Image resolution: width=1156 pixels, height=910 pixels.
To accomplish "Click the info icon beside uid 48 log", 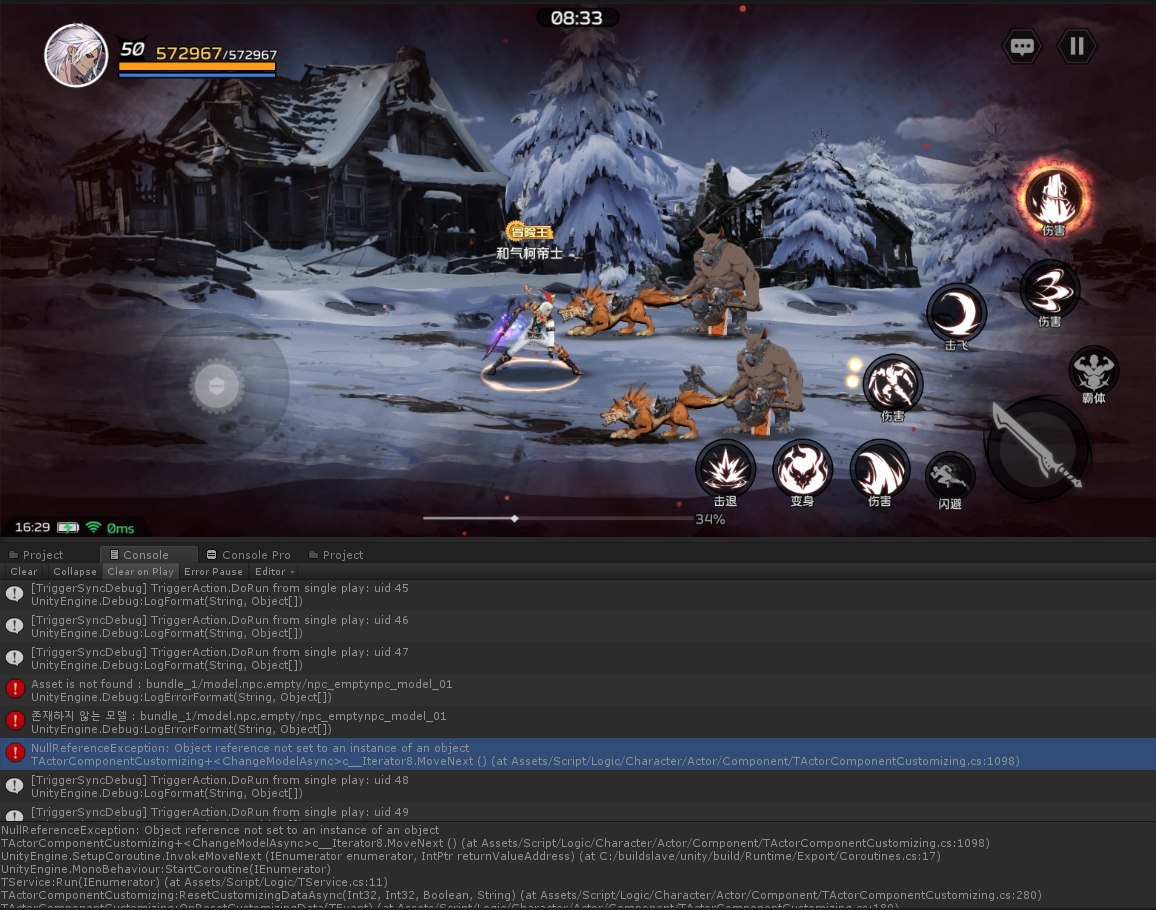I will 15,785.
